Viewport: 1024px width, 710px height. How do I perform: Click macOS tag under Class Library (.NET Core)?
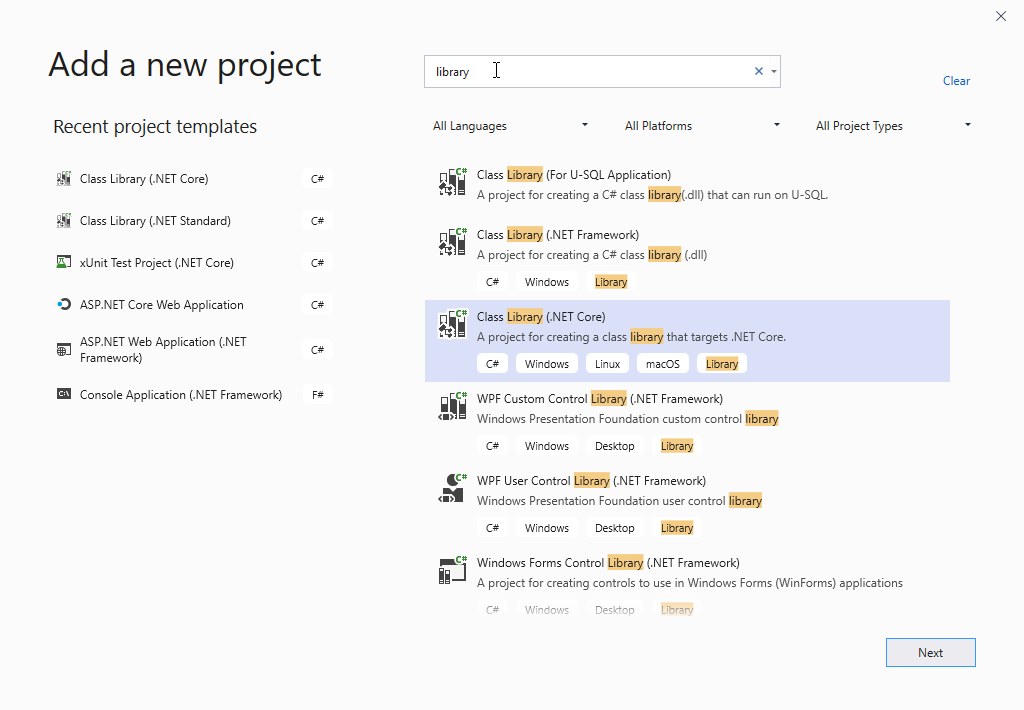(x=663, y=364)
